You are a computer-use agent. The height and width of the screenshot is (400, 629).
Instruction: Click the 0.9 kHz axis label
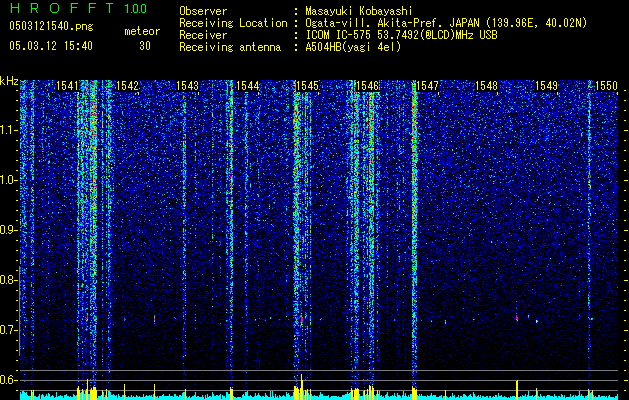[x=8, y=230]
